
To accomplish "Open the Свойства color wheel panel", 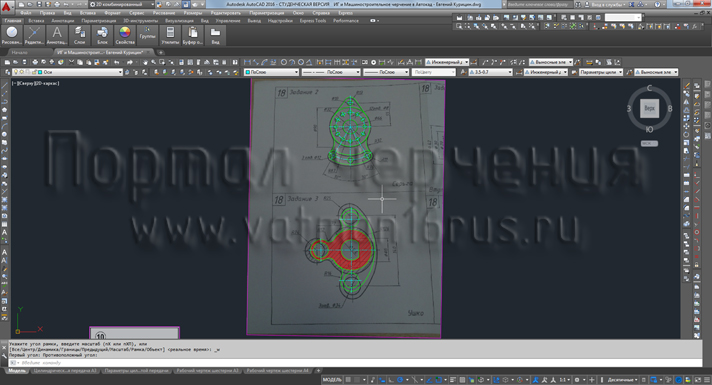I will tap(125, 35).
